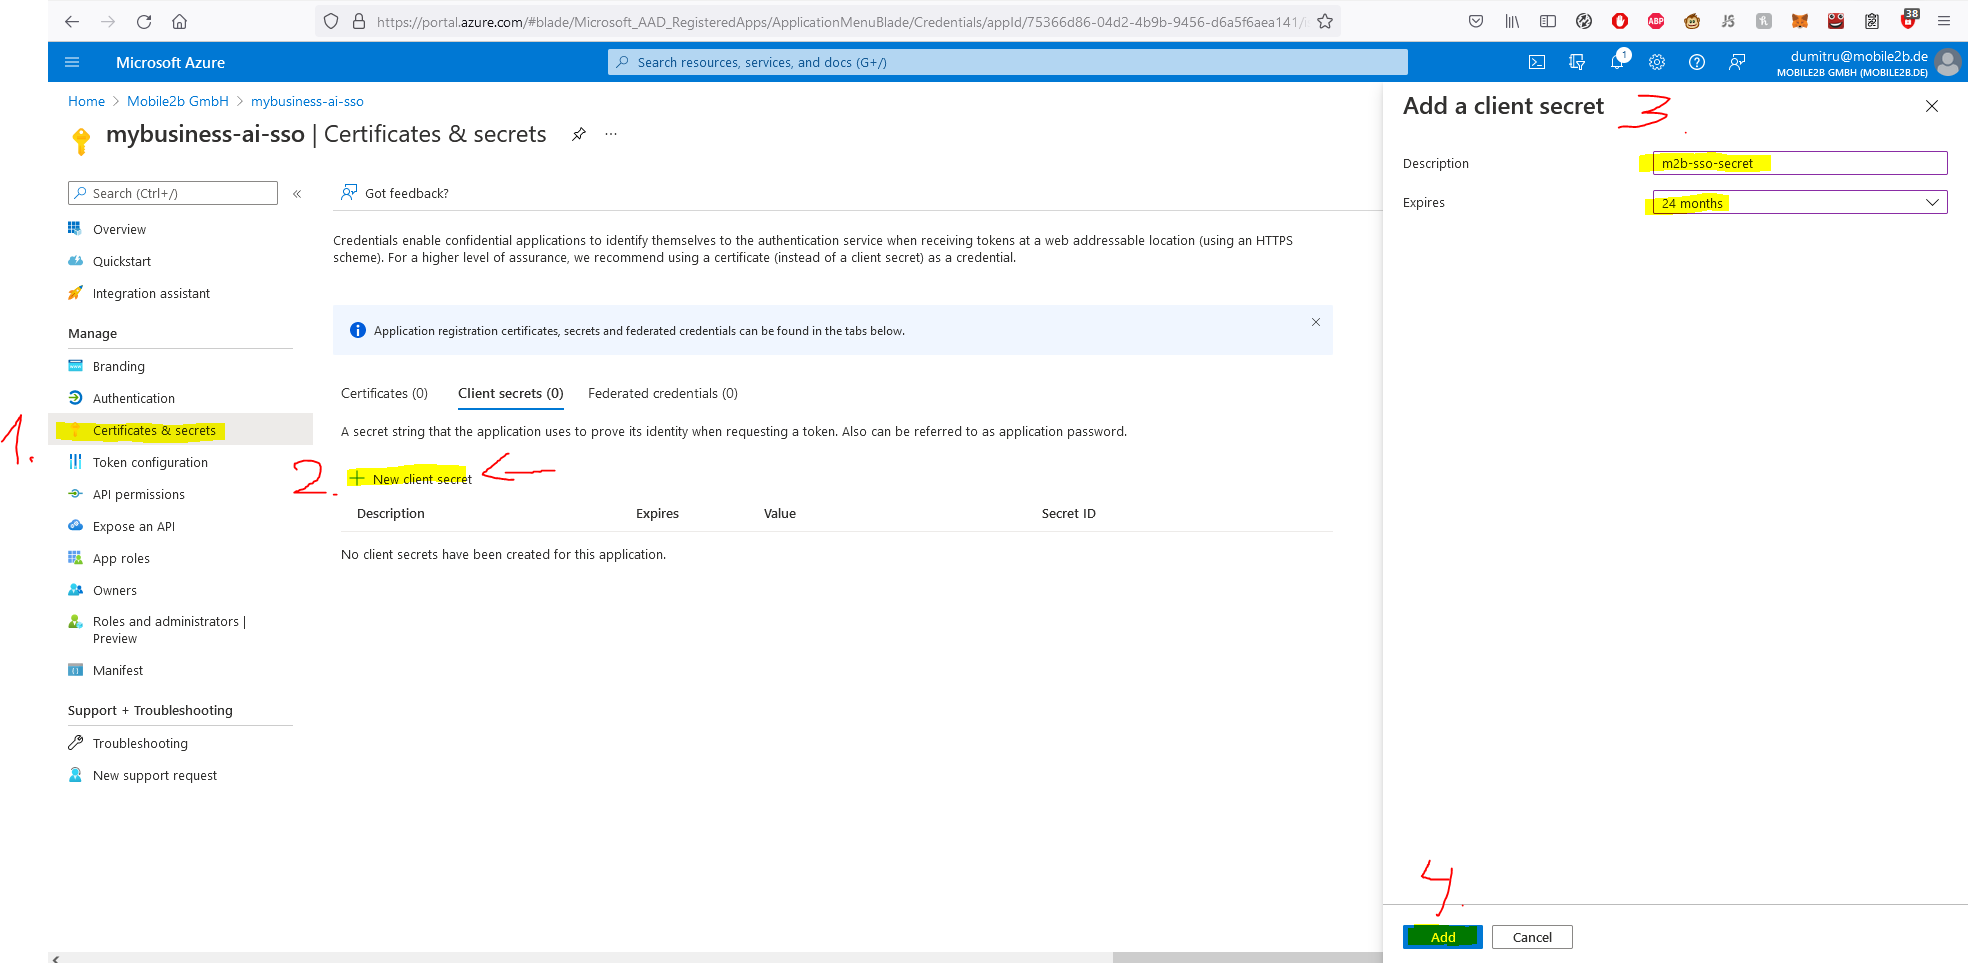Click the Adblock Plus ABP icon

click(x=1656, y=20)
